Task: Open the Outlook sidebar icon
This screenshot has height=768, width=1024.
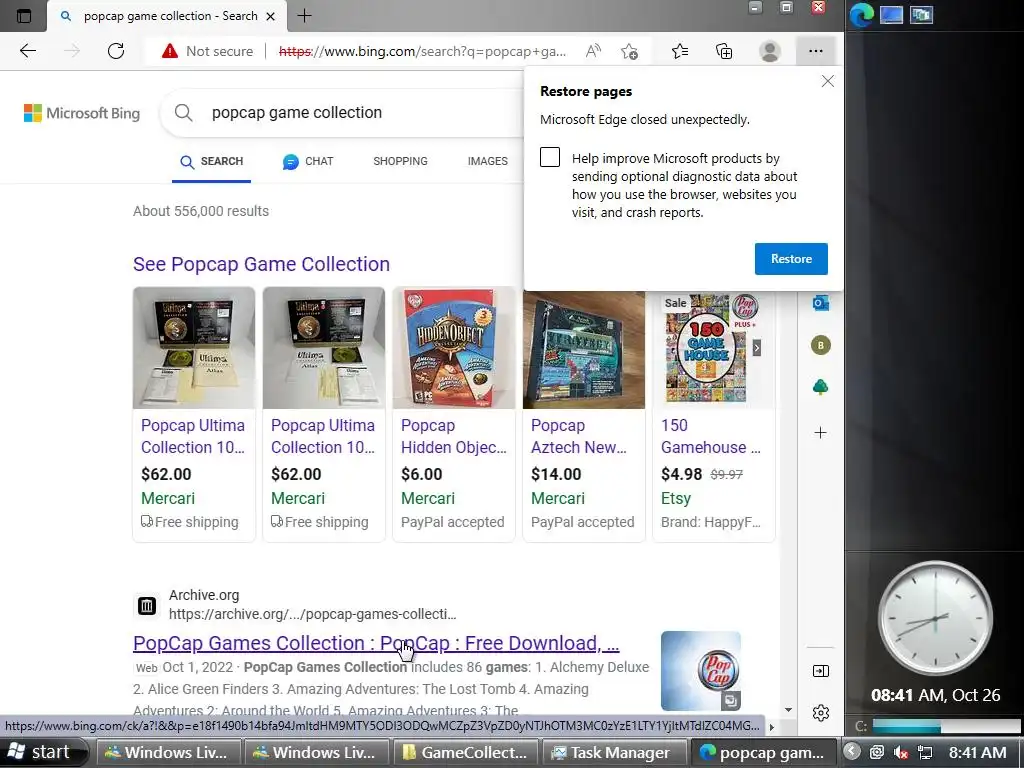Action: click(x=821, y=303)
